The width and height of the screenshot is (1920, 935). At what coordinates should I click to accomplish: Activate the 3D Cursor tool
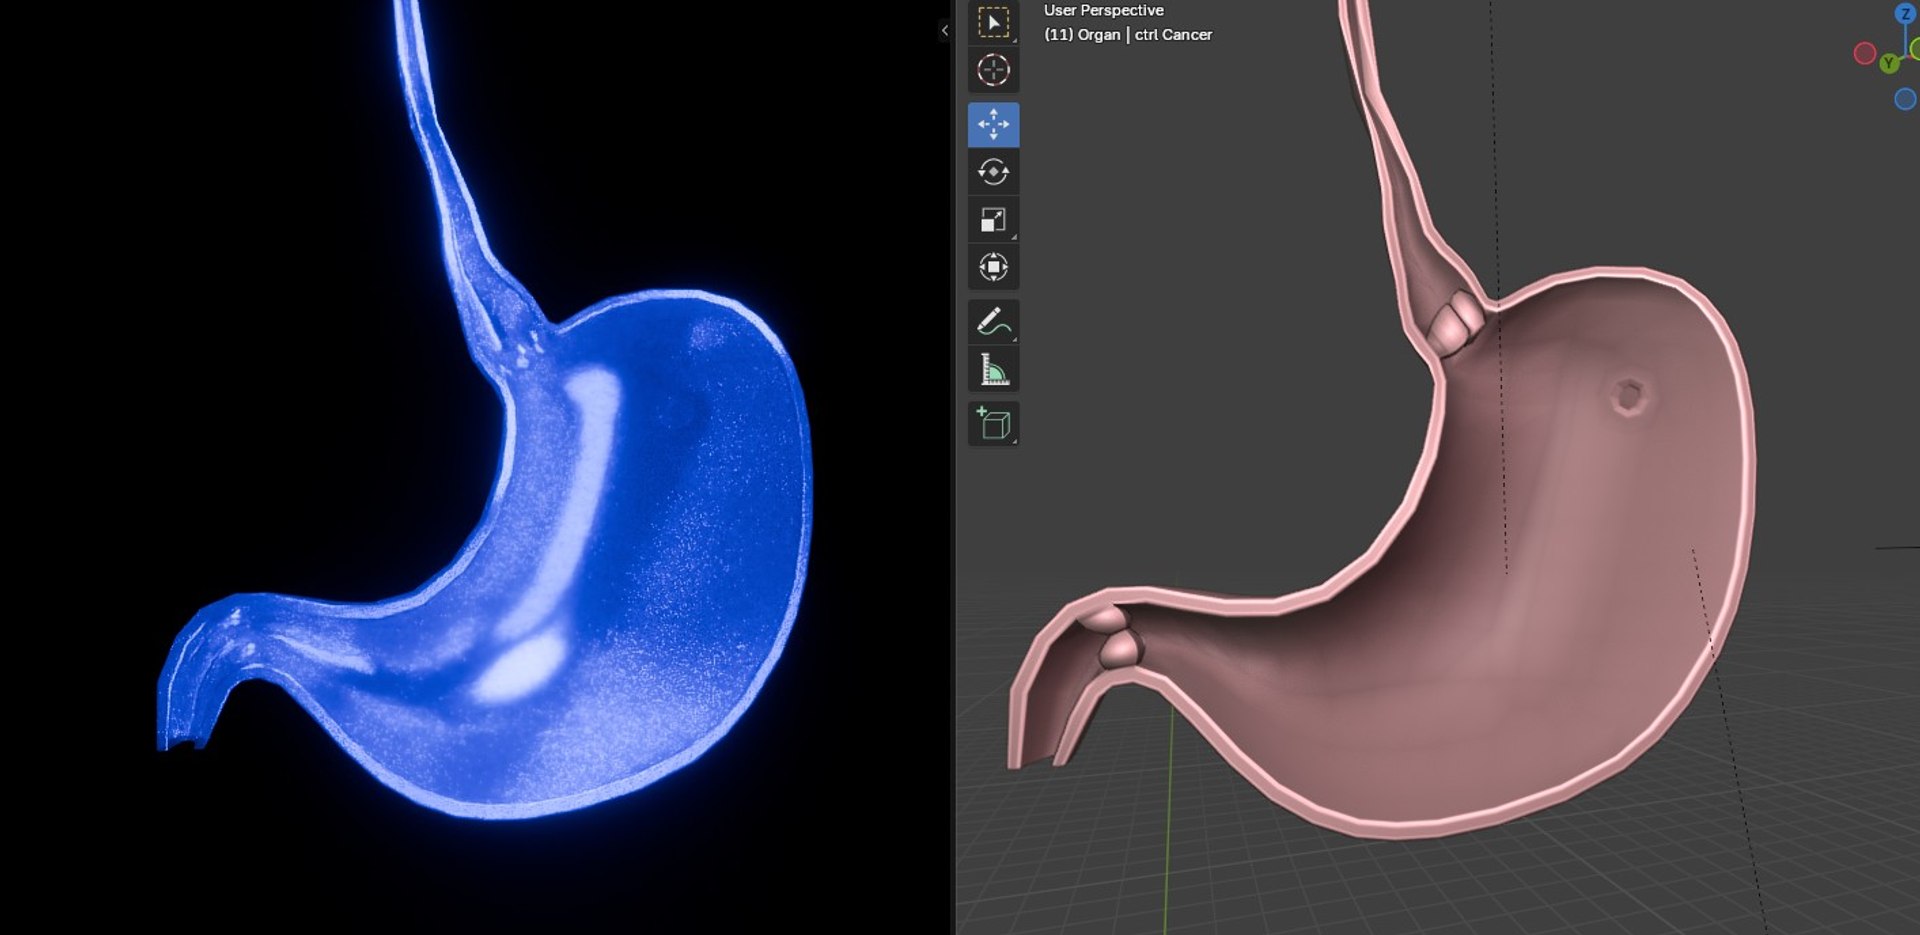(x=993, y=70)
